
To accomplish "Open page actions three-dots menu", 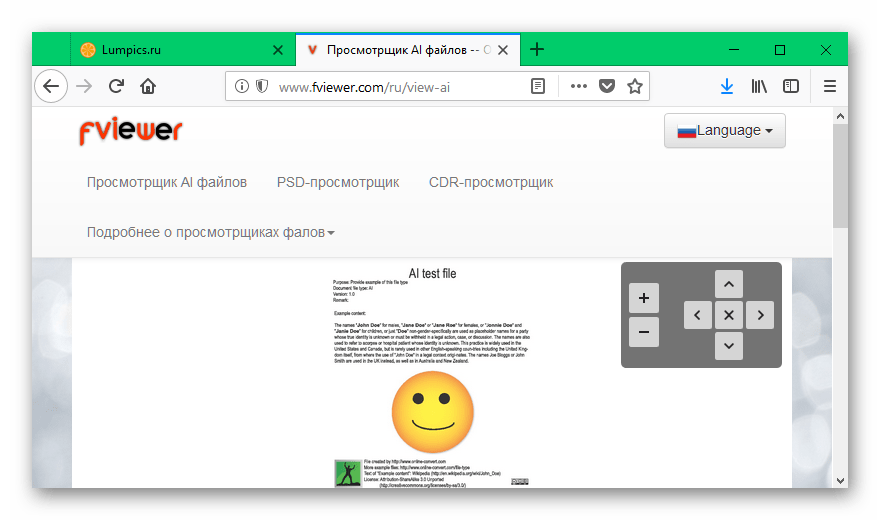I will point(579,86).
